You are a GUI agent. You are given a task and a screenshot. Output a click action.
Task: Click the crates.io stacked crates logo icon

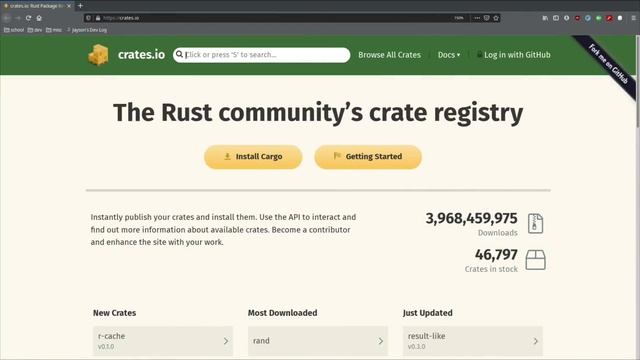[98, 55]
